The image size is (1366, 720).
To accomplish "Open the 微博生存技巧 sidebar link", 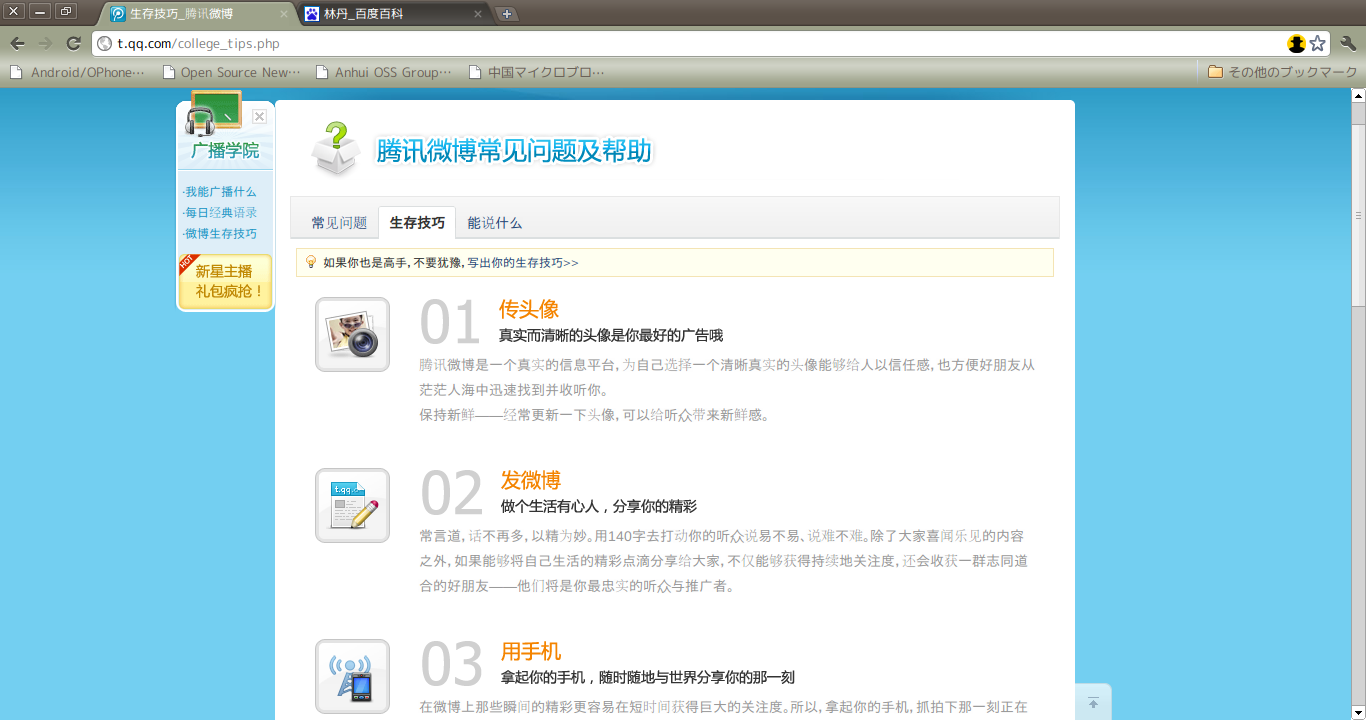I will point(220,234).
